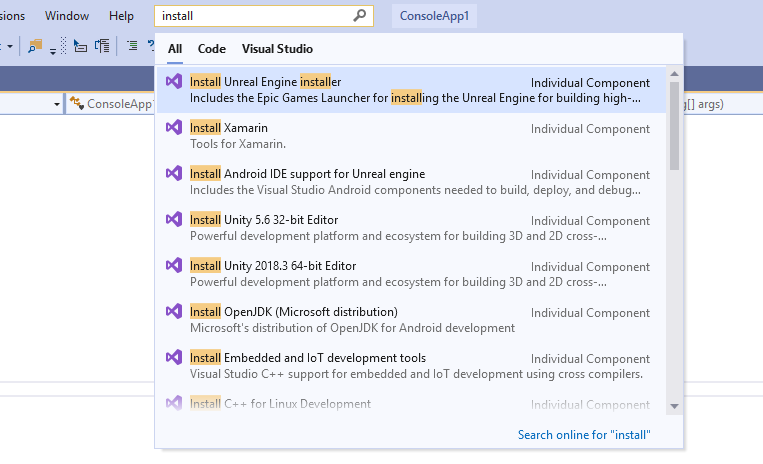Screen dimensions: 763x464
Task: Click the purple icon beside Install Xamarin
Action: pos(174,127)
